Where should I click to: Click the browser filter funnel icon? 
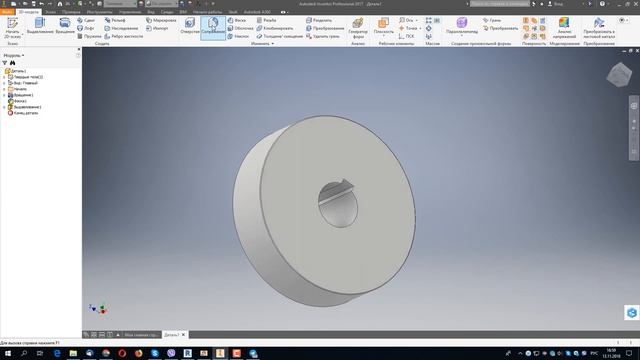[x=4, y=63]
